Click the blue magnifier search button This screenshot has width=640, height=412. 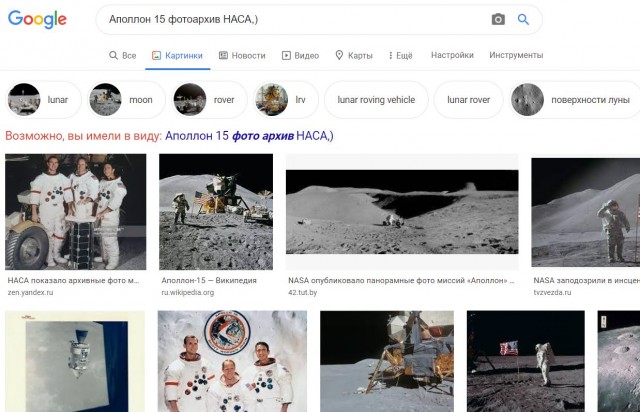[523, 19]
